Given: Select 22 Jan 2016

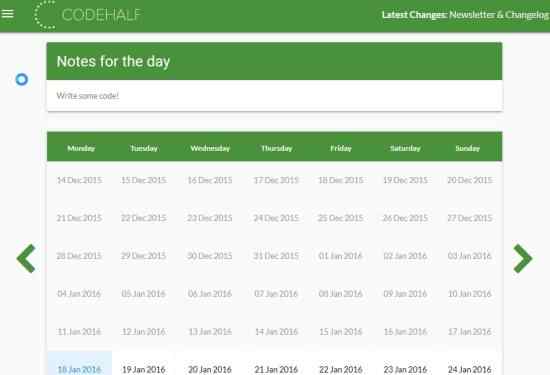Looking at the screenshot, I should point(341,369).
